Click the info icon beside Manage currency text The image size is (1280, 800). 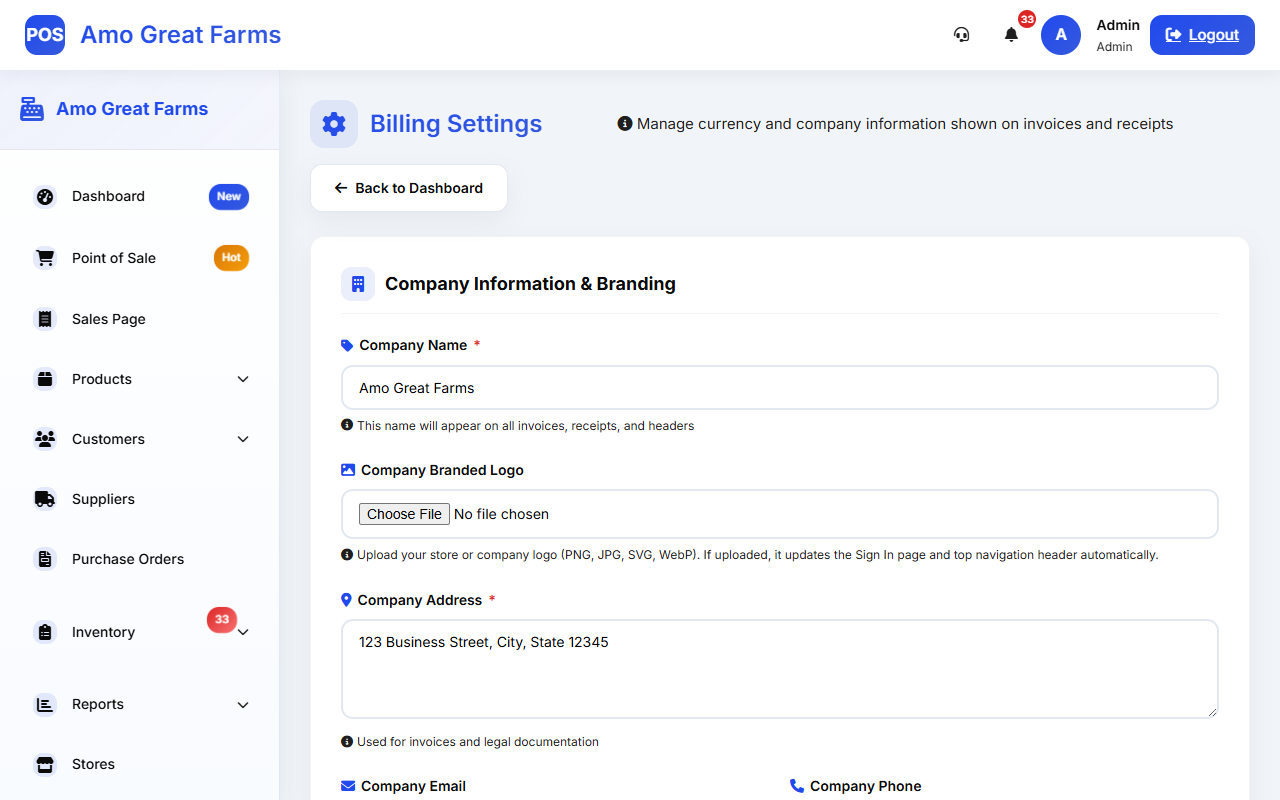pos(625,124)
